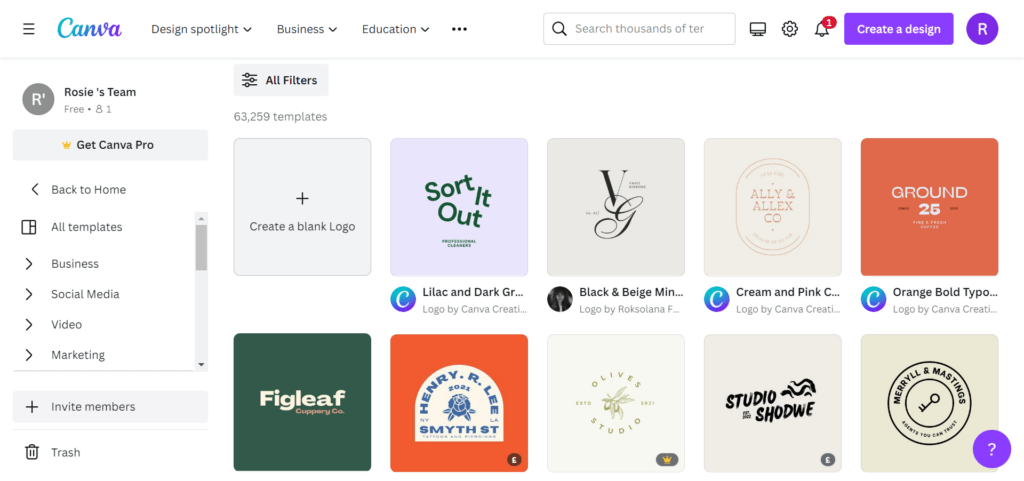Open the All Filters panel
The image size is (1024, 481).
[281, 80]
